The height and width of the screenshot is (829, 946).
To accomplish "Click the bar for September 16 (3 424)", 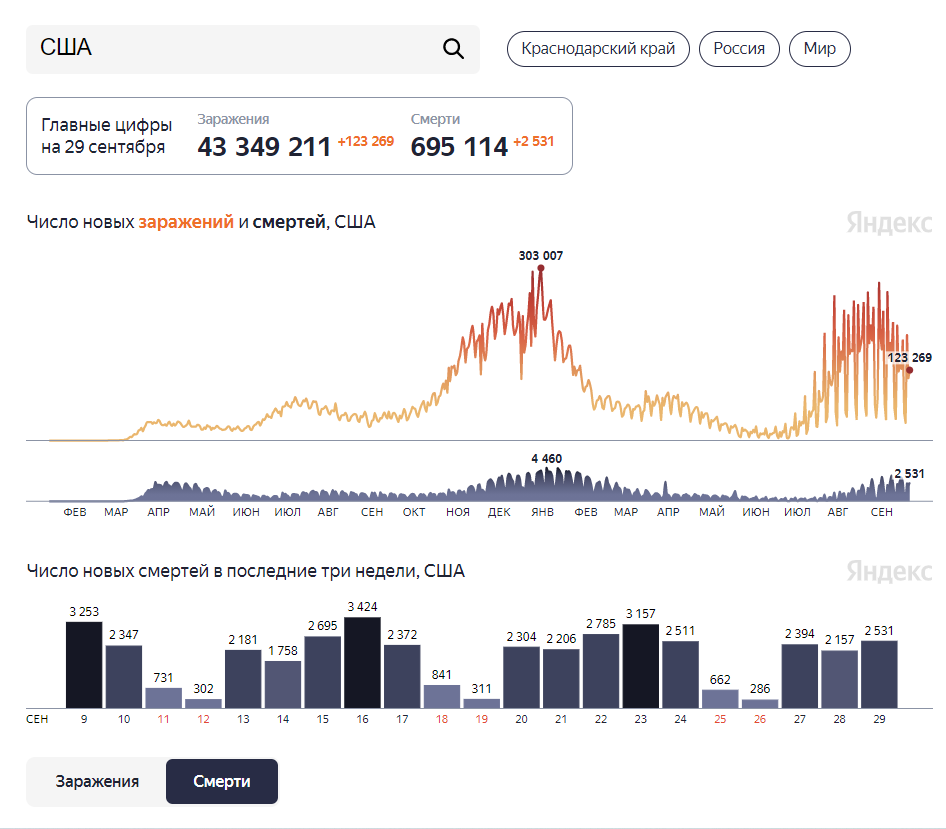I will [x=362, y=662].
